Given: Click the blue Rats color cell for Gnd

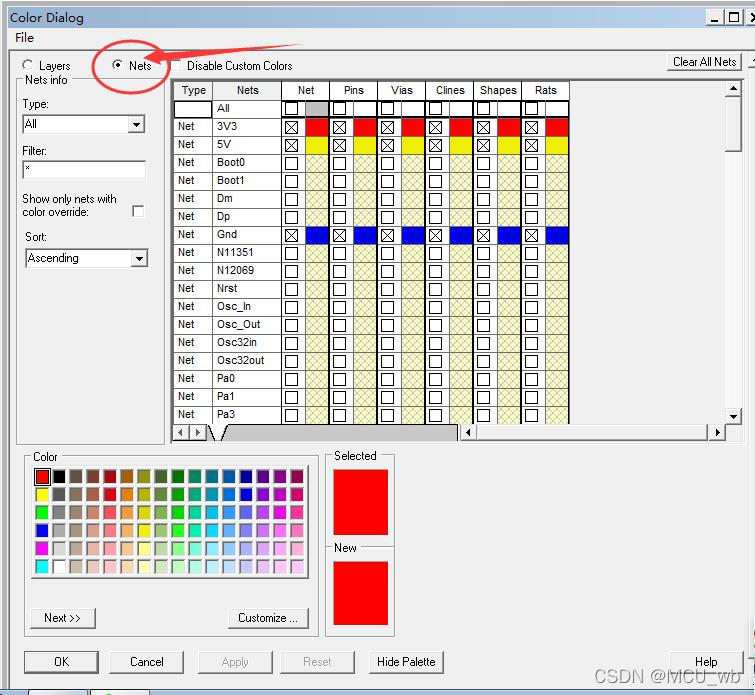Looking at the screenshot, I should tap(557, 235).
